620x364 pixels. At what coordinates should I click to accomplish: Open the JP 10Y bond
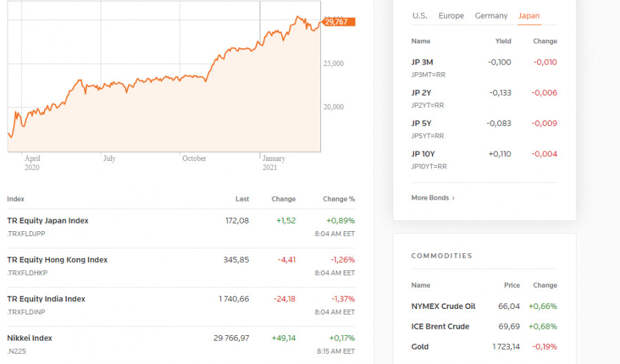tap(423, 154)
